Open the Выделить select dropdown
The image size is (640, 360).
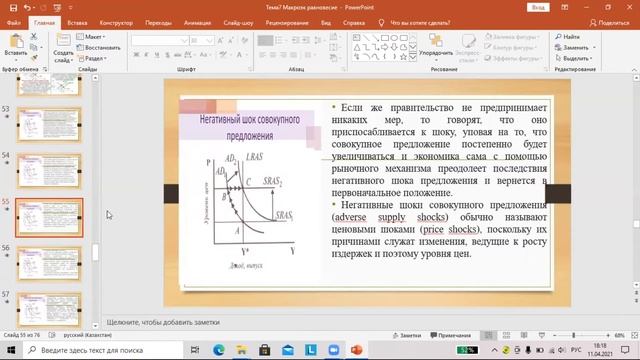(573, 58)
